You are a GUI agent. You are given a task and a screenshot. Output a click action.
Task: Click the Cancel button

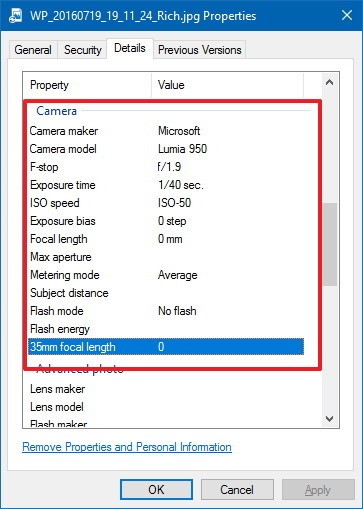pyautogui.click(x=237, y=490)
